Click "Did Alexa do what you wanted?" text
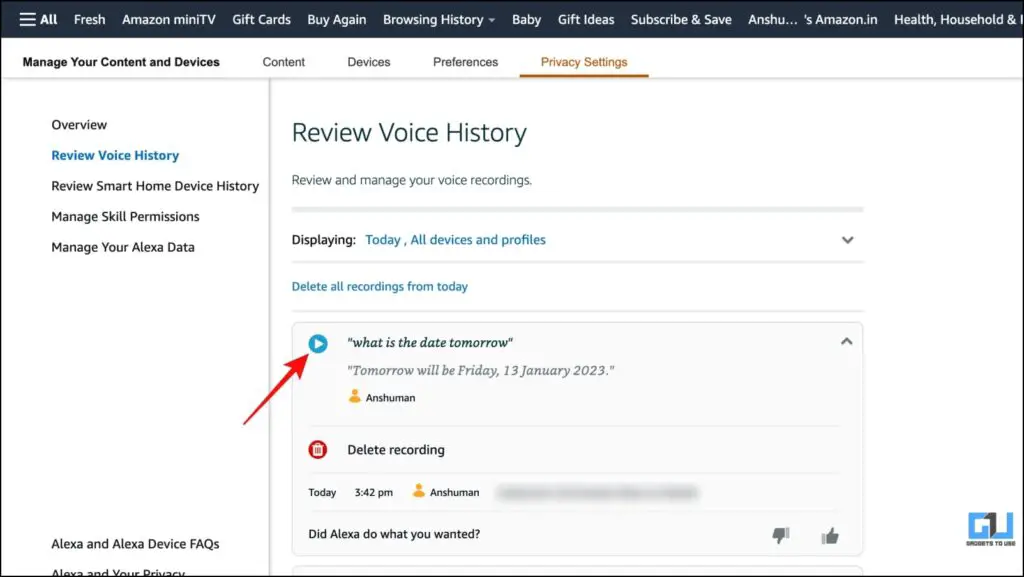Viewport: 1024px width, 577px height. point(394,534)
